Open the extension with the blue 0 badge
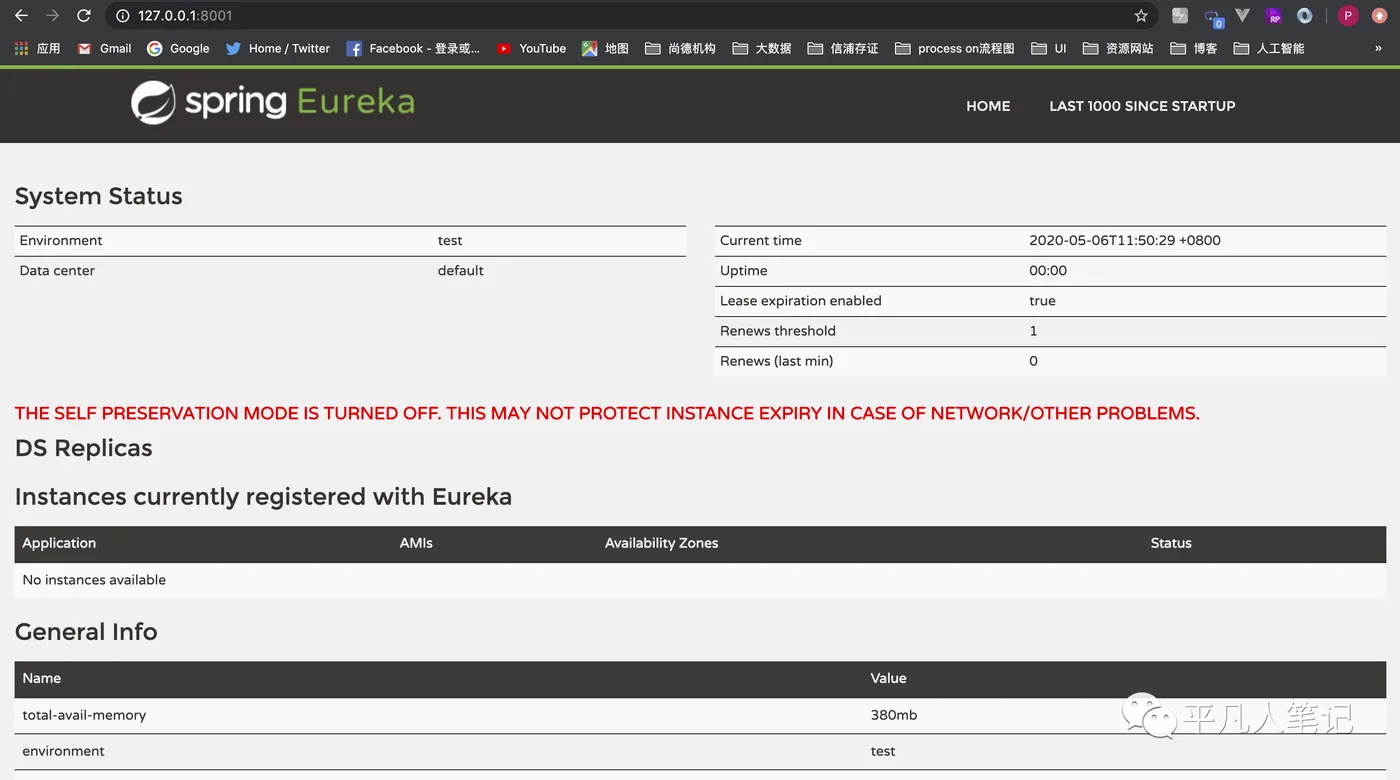The height and width of the screenshot is (780, 1400). 1213,17
